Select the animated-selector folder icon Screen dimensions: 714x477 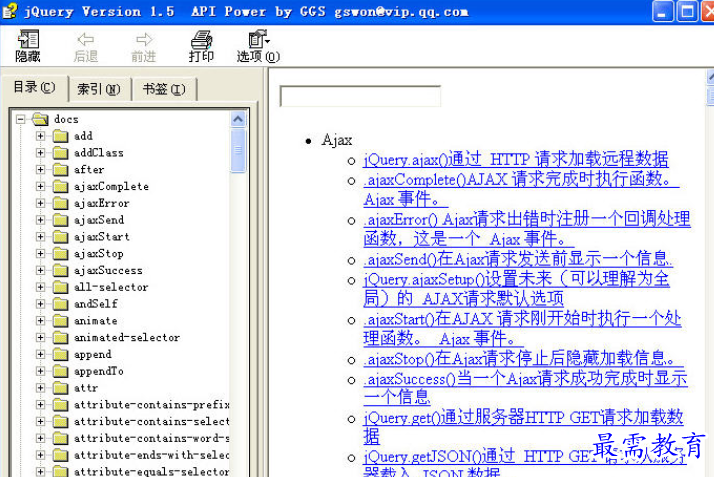(60, 338)
